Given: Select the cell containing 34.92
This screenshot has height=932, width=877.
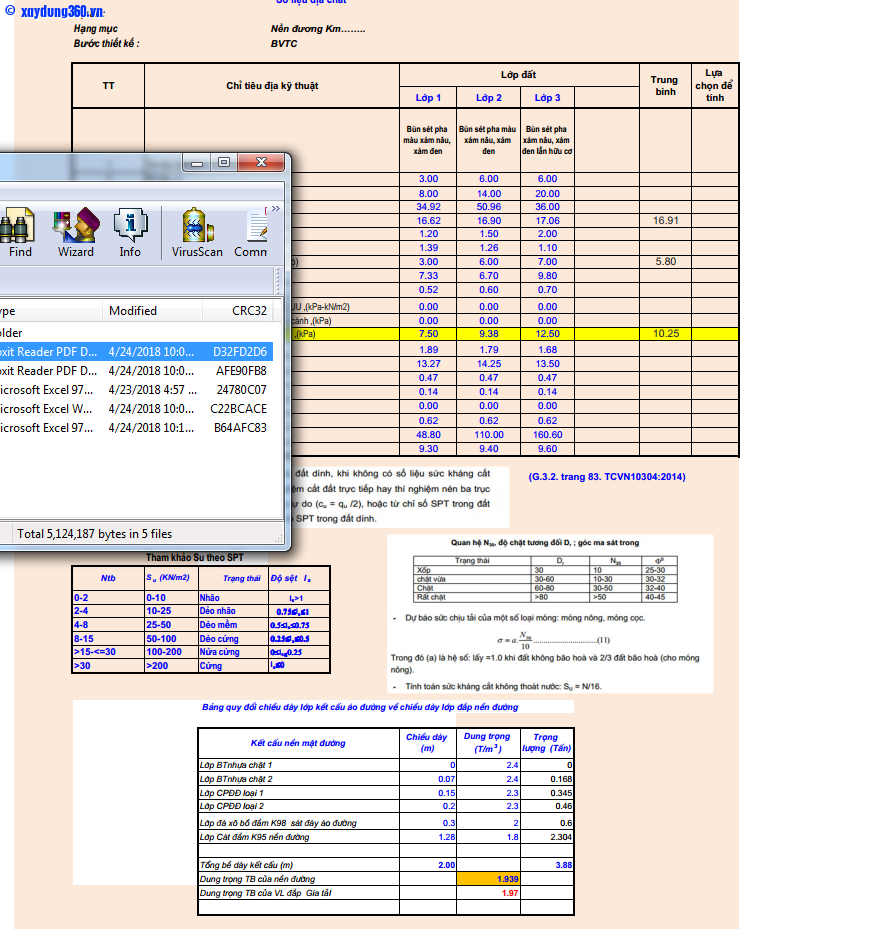Looking at the screenshot, I should pos(428,207).
